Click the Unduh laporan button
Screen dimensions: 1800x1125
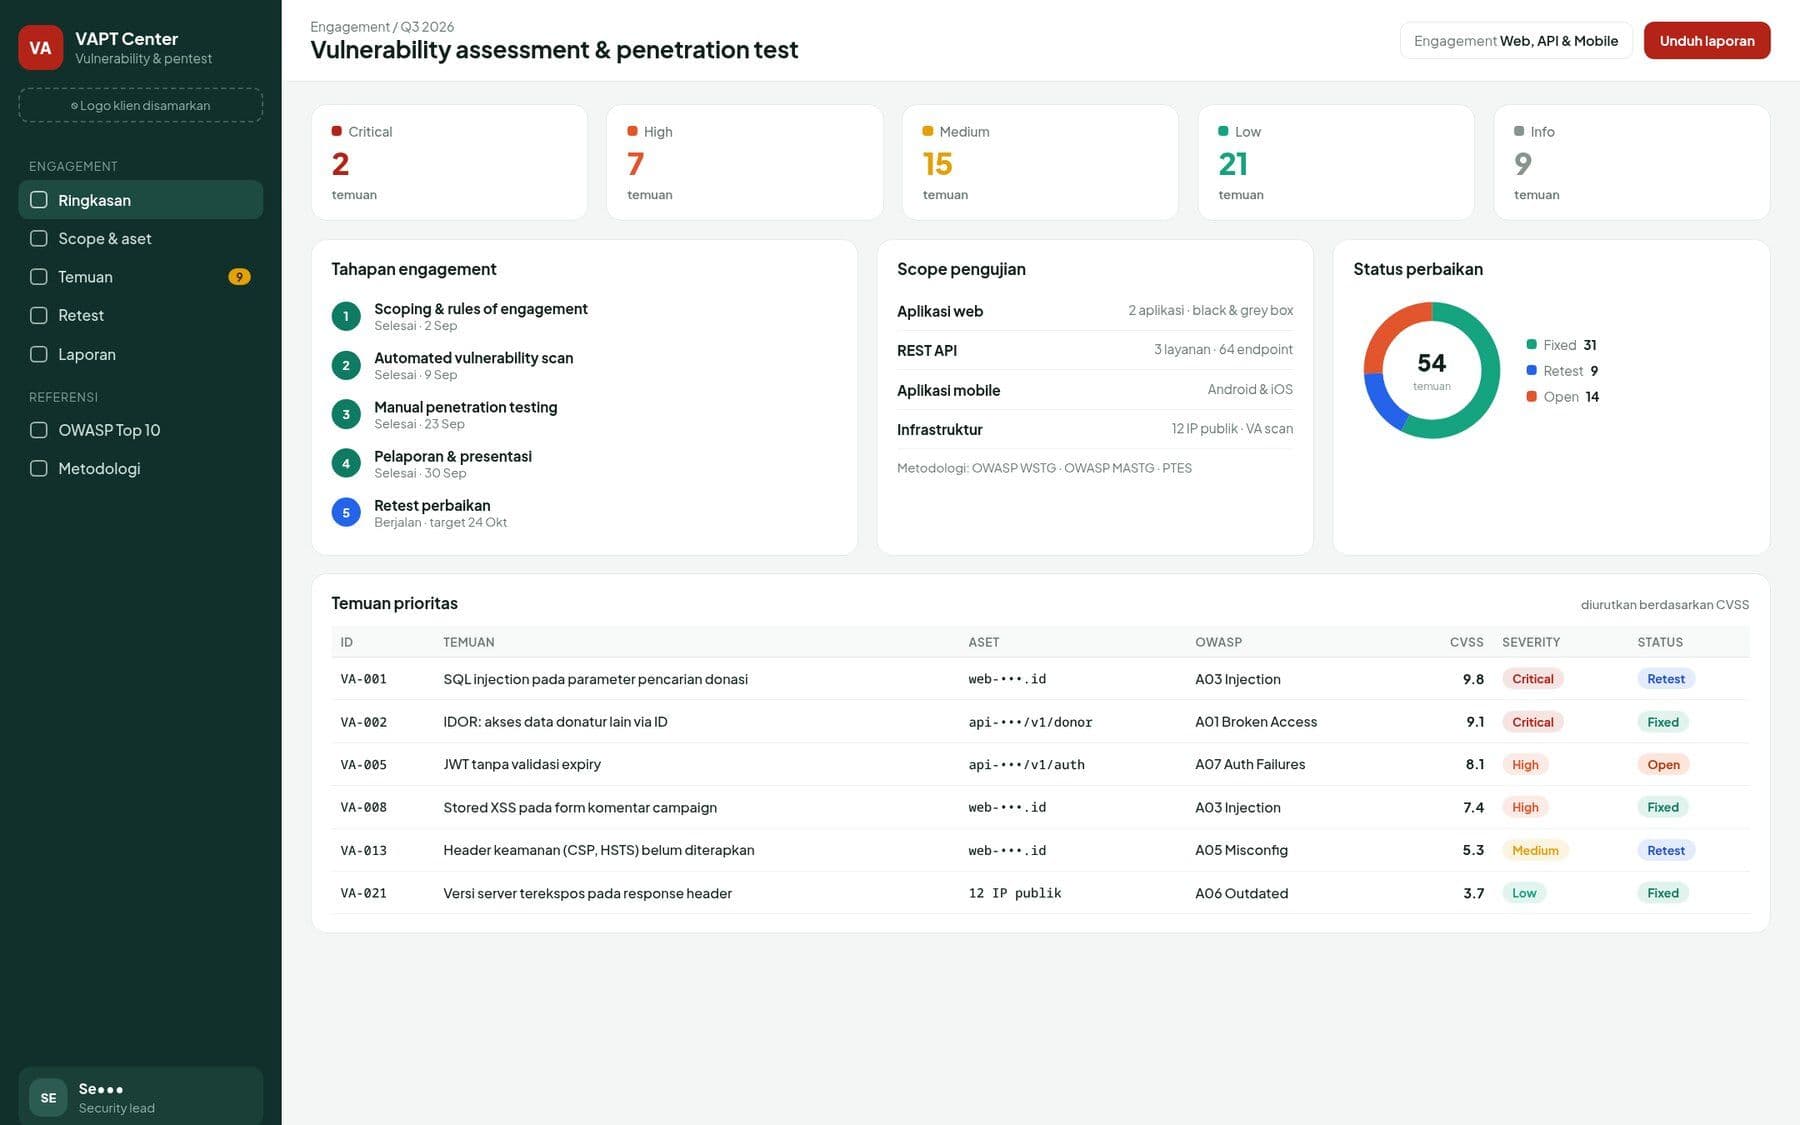click(x=1706, y=41)
